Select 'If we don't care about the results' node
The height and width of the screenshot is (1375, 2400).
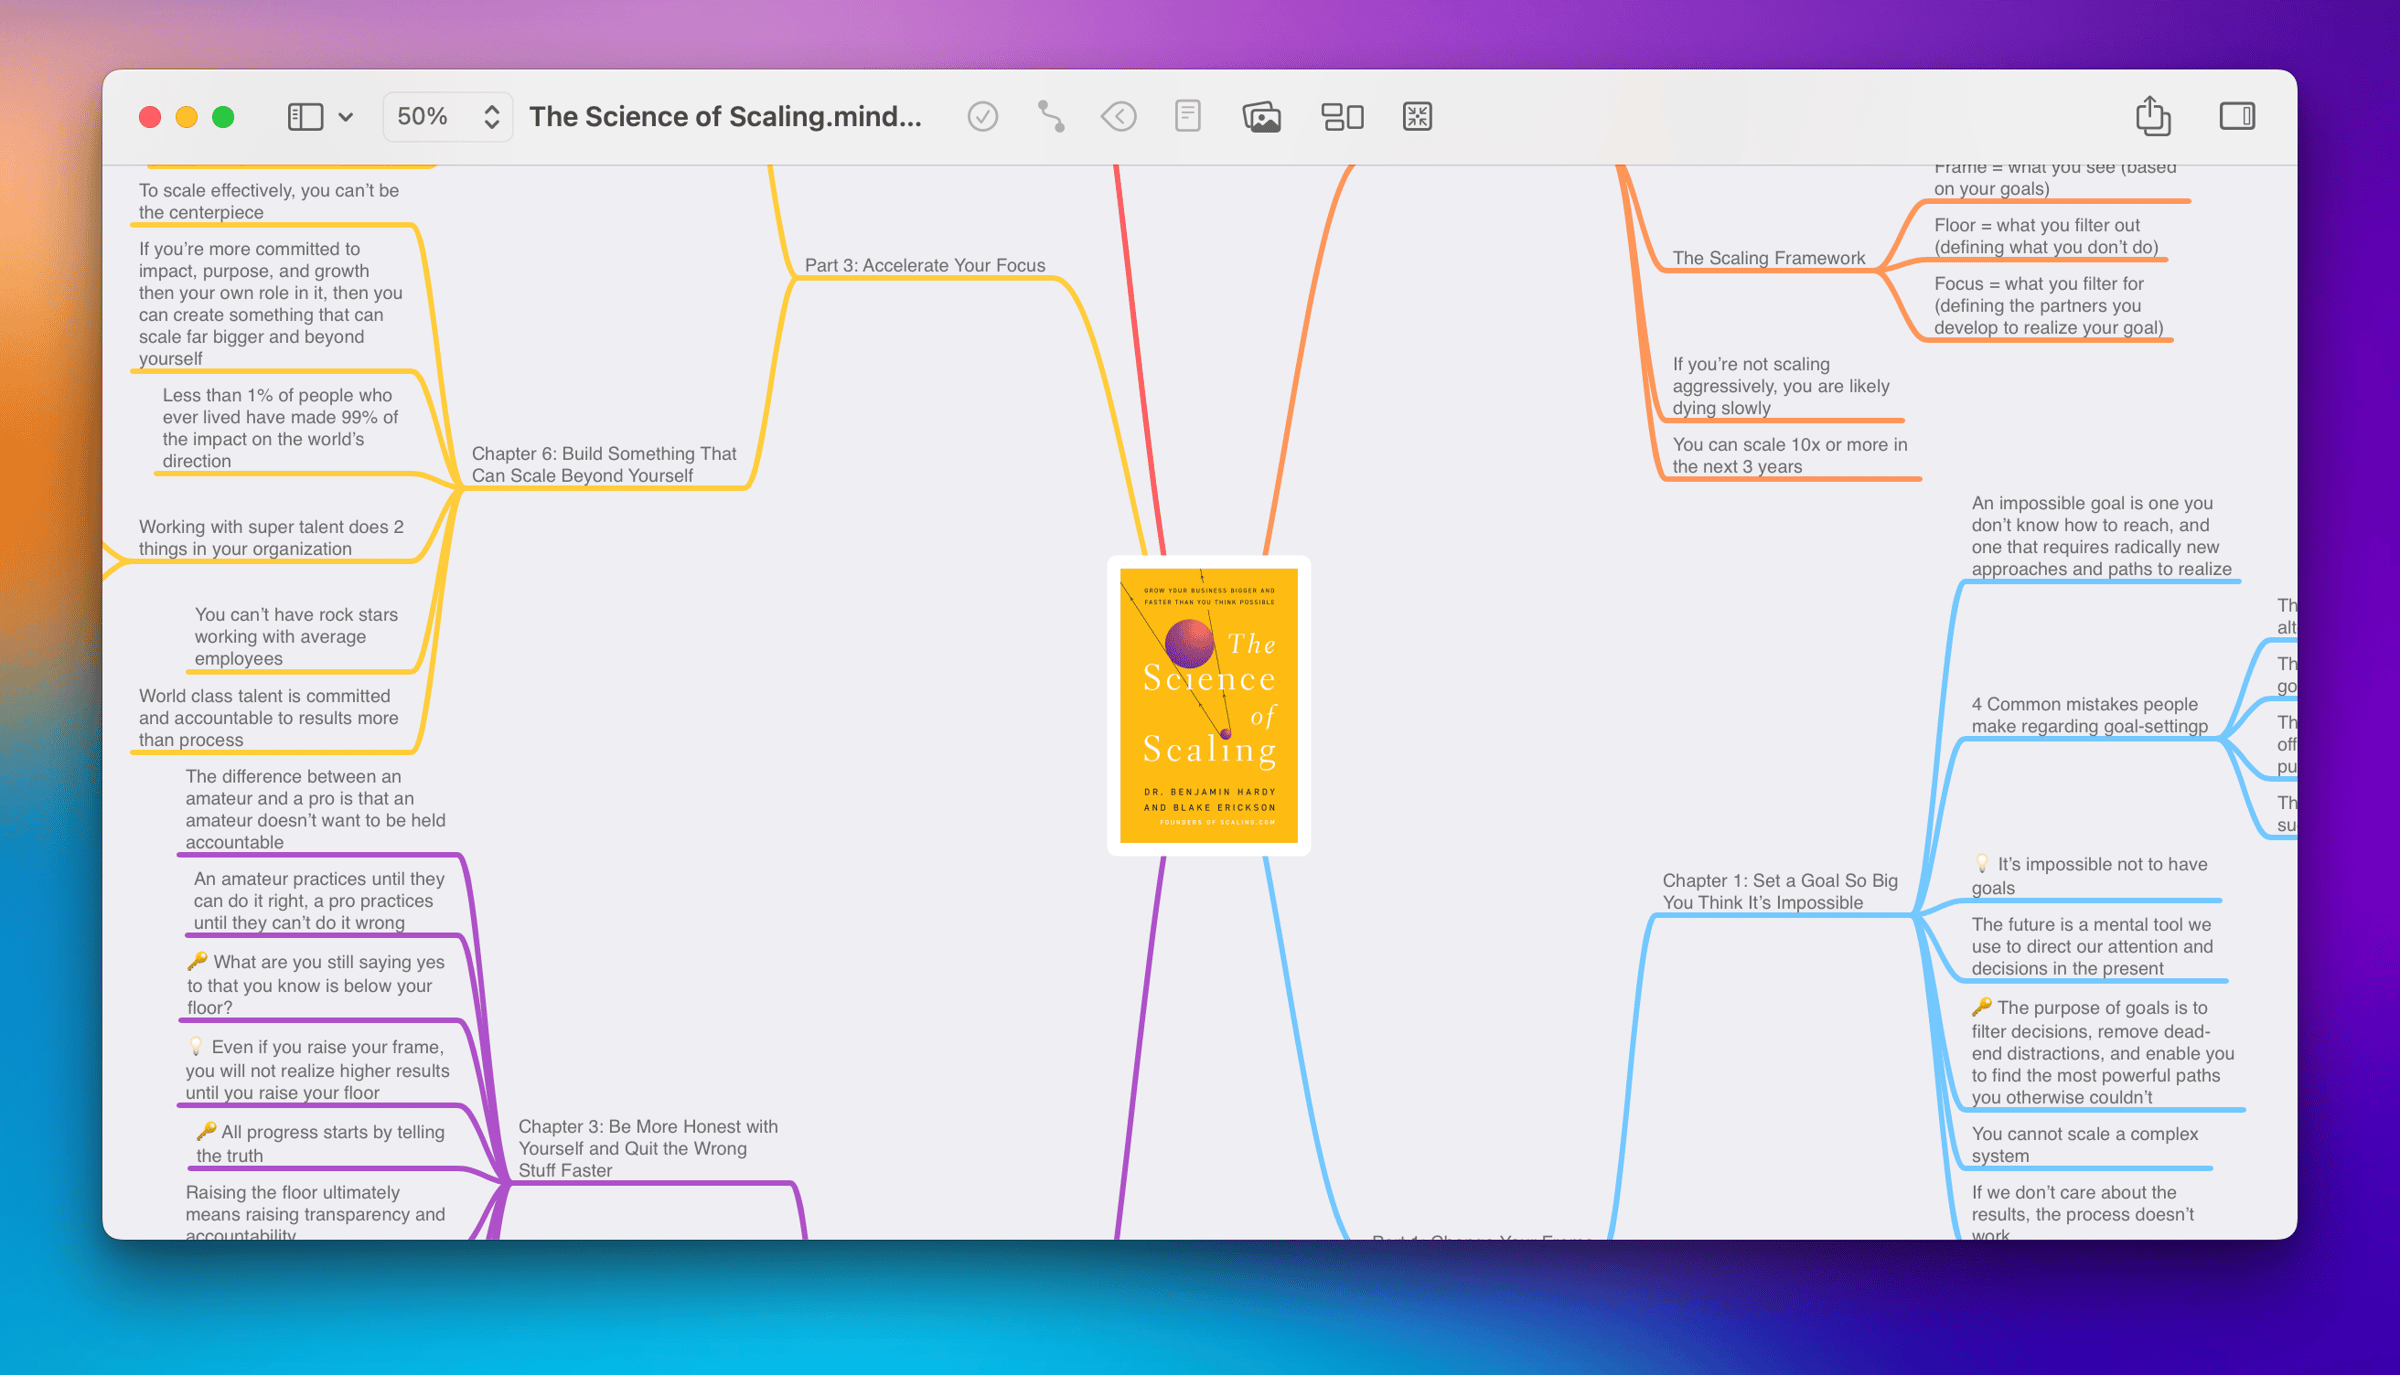(x=2082, y=1214)
